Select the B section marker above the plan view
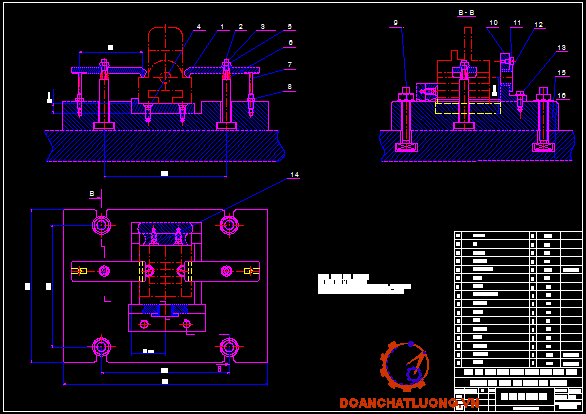 pos(92,194)
